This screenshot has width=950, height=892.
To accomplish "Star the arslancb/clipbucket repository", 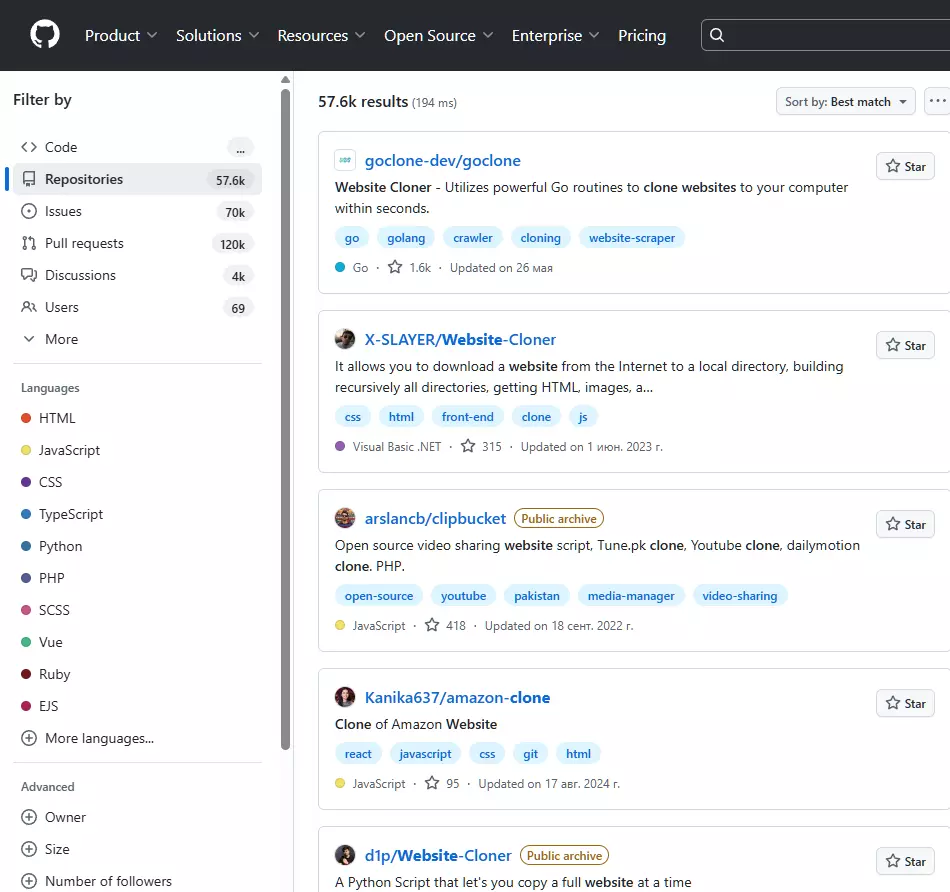I will 905,525.
